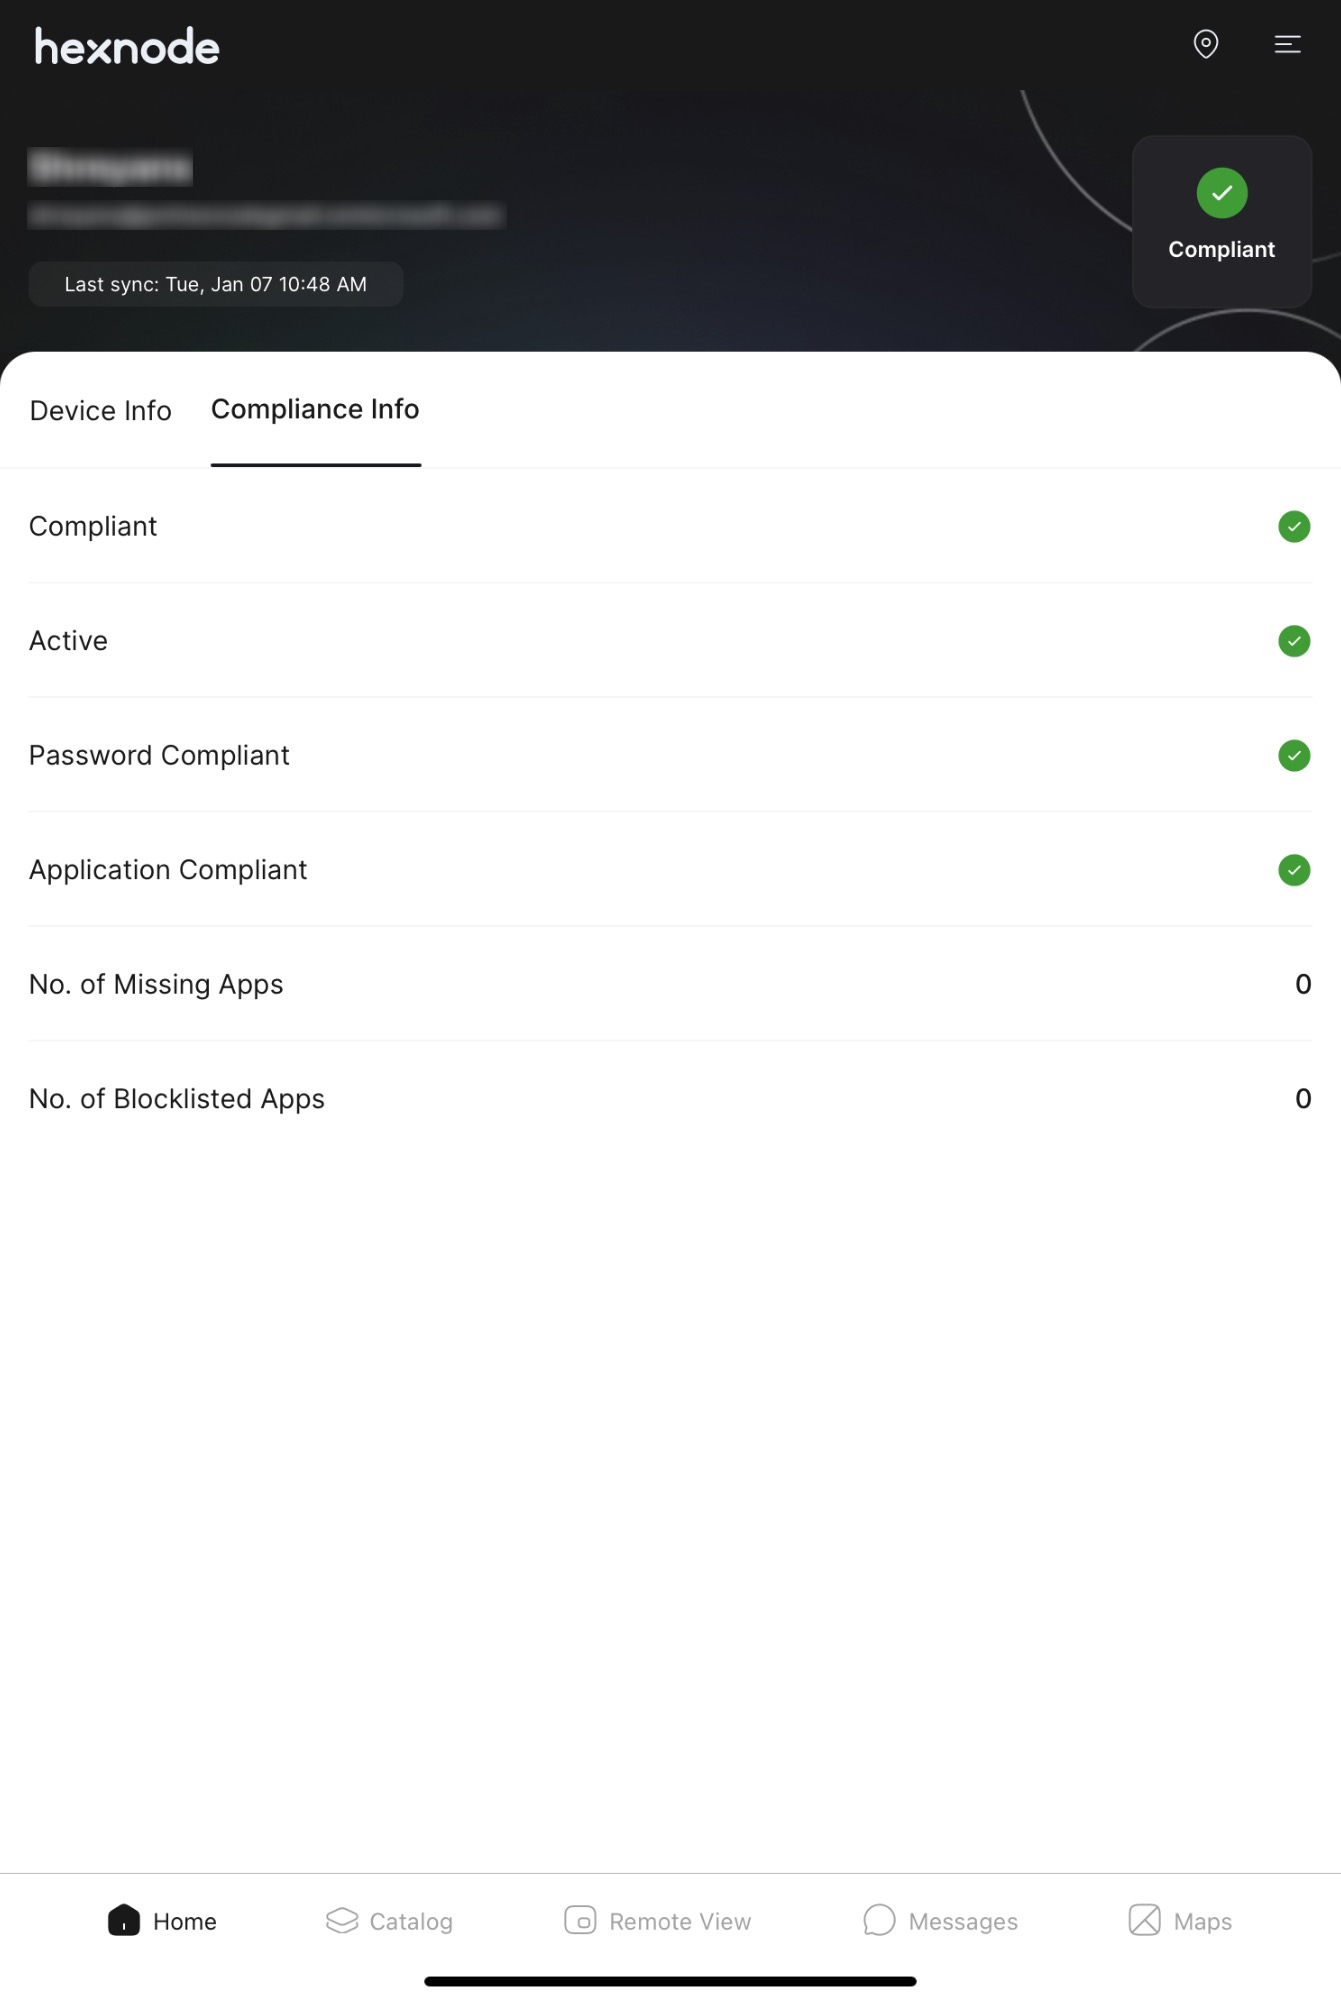Open Catalog from the bottom bar
1341x2000 pixels.
[389, 1921]
